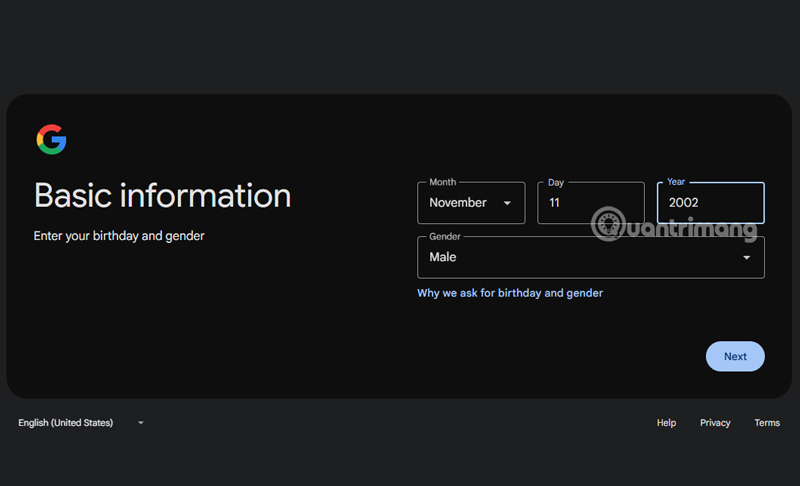Viewport: 800px width, 486px height.
Task: Click the Google logo
Action: click(x=51, y=139)
